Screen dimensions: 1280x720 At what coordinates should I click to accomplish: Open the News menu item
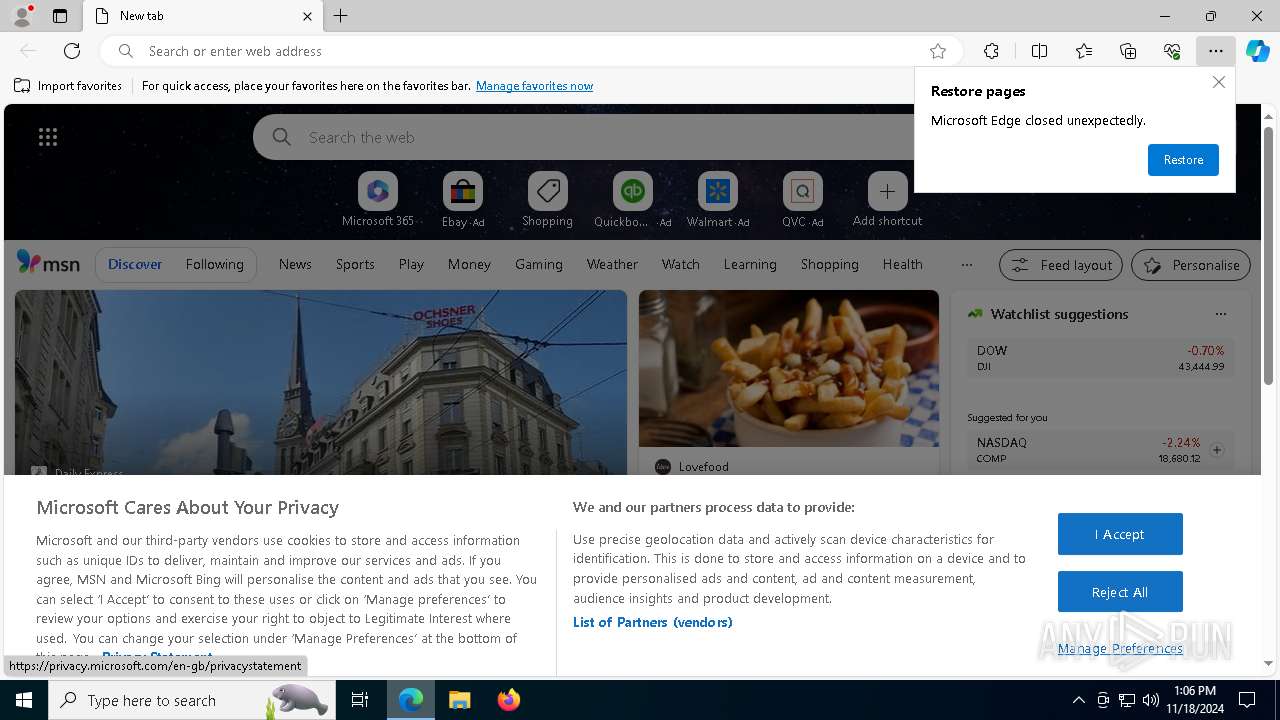295,264
